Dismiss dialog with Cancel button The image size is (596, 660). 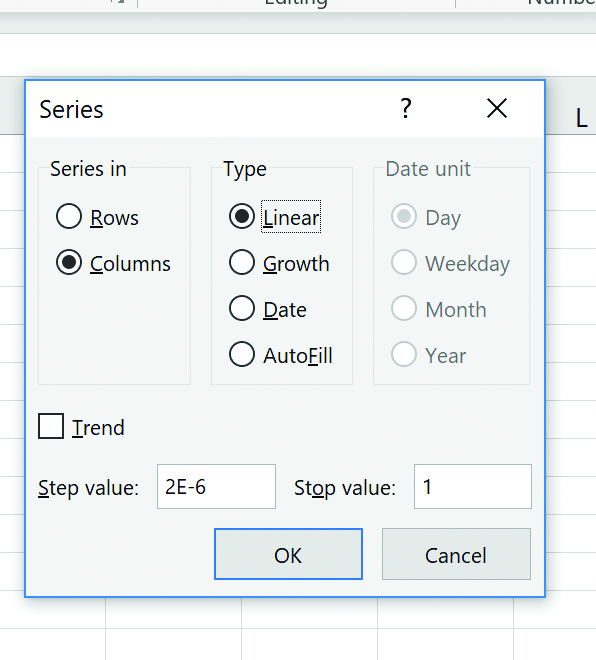click(456, 554)
